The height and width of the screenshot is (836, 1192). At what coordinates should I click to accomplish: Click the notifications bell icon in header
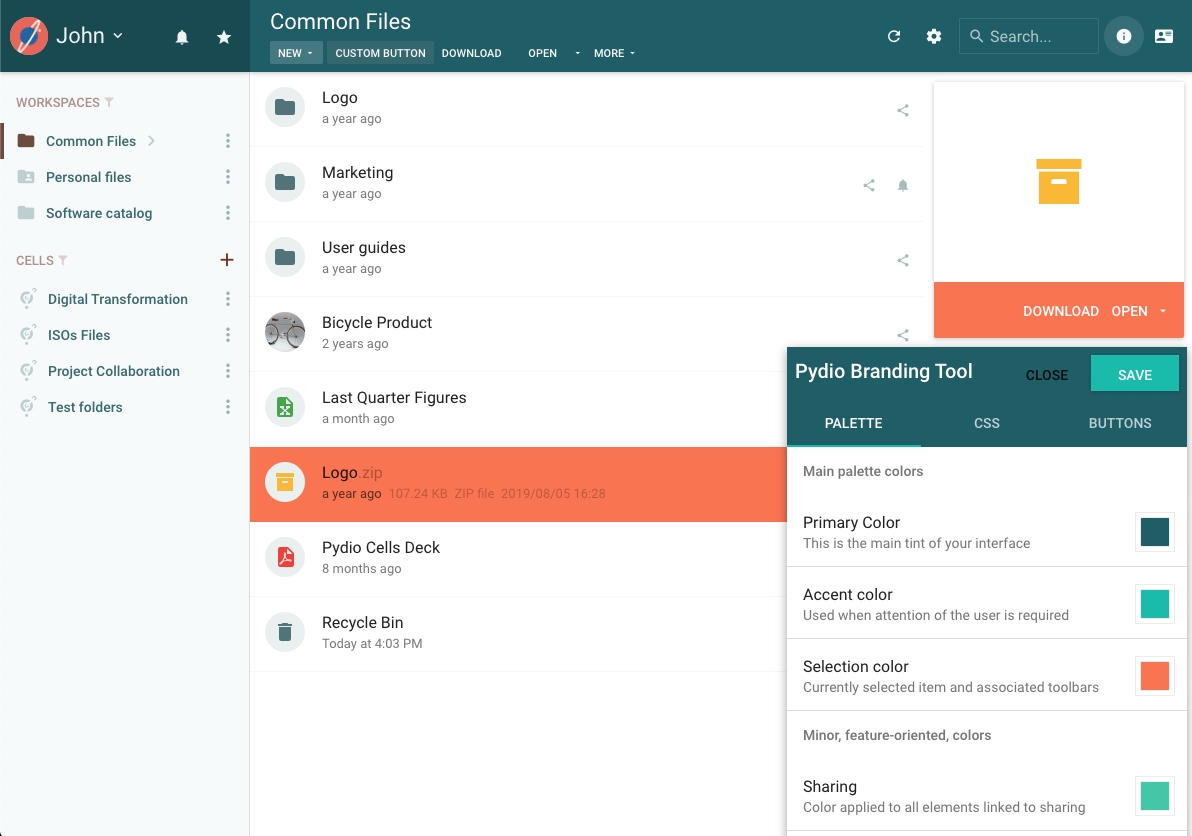pyautogui.click(x=182, y=37)
